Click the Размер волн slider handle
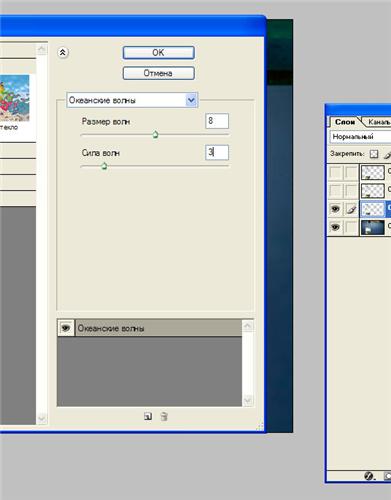 coord(155,135)
